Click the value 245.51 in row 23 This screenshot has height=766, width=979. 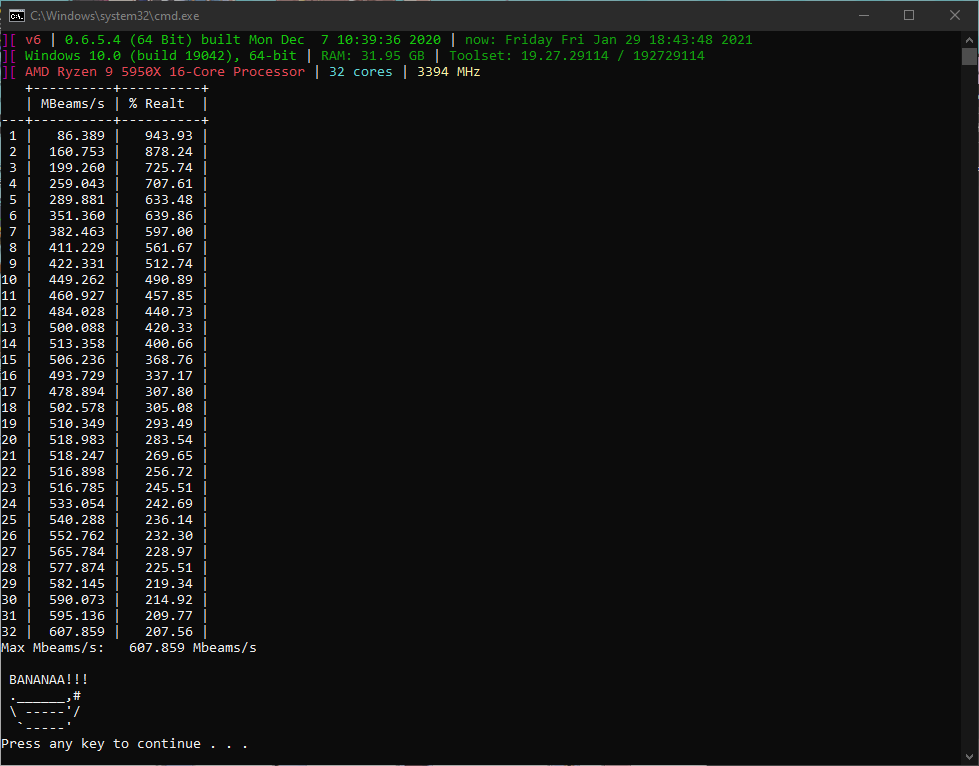169,488
